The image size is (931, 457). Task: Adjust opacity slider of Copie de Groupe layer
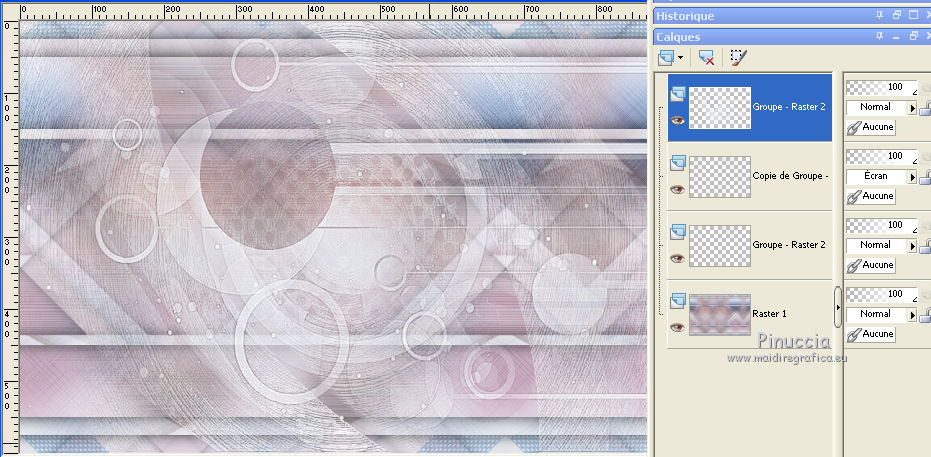881,157
